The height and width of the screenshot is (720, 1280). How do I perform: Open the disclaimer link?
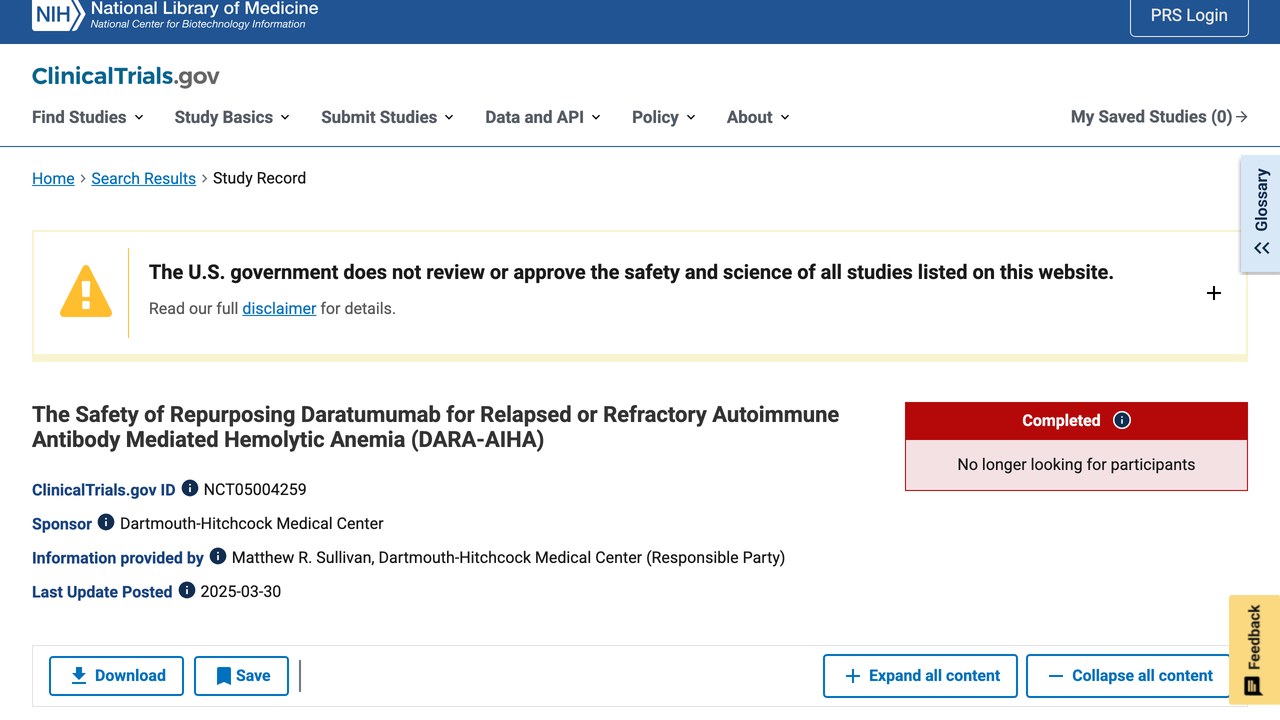pyautogui.click(x=279, y=308)
